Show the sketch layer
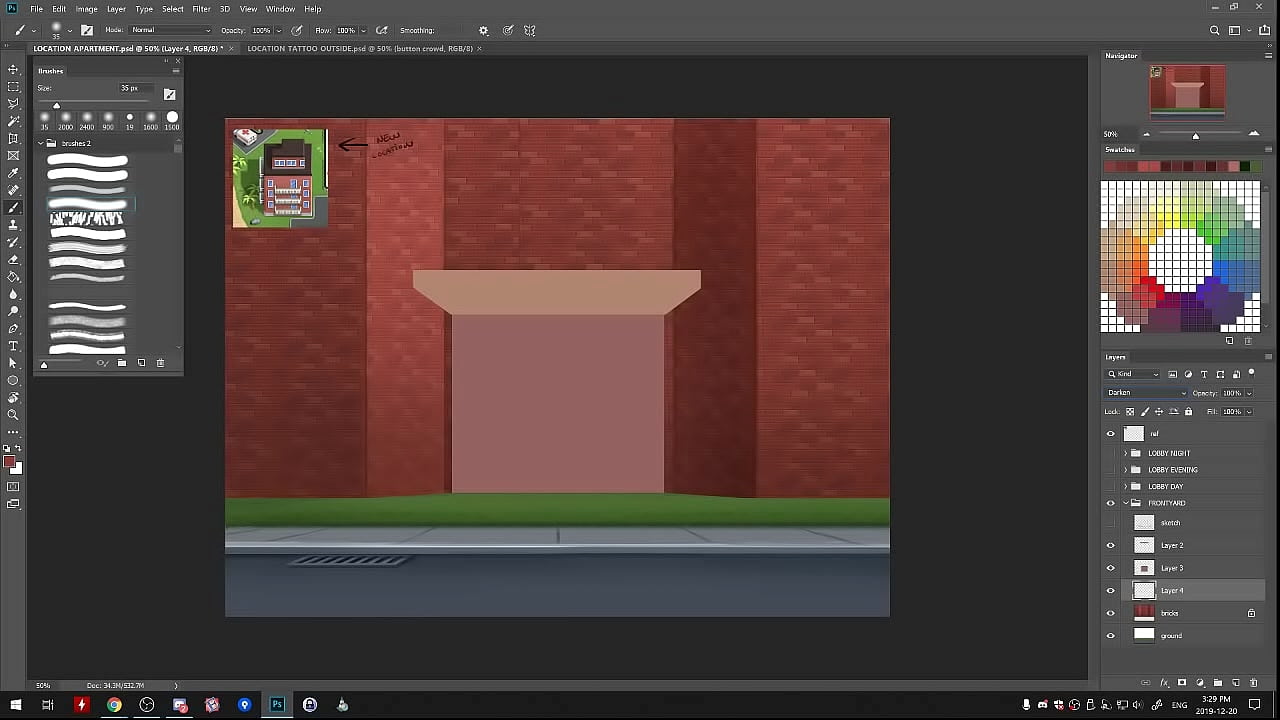 coord(1110,523)
